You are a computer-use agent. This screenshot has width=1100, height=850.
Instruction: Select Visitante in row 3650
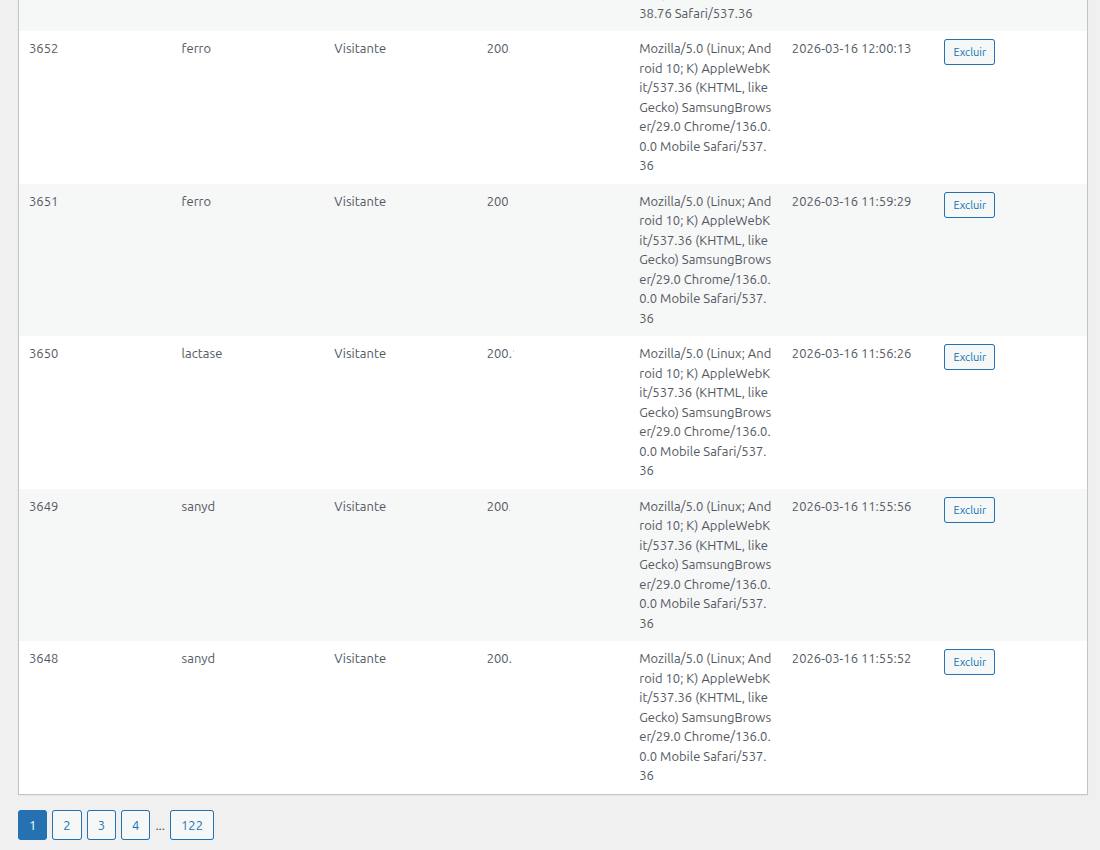pyautogui.click(x=359, y=354)
